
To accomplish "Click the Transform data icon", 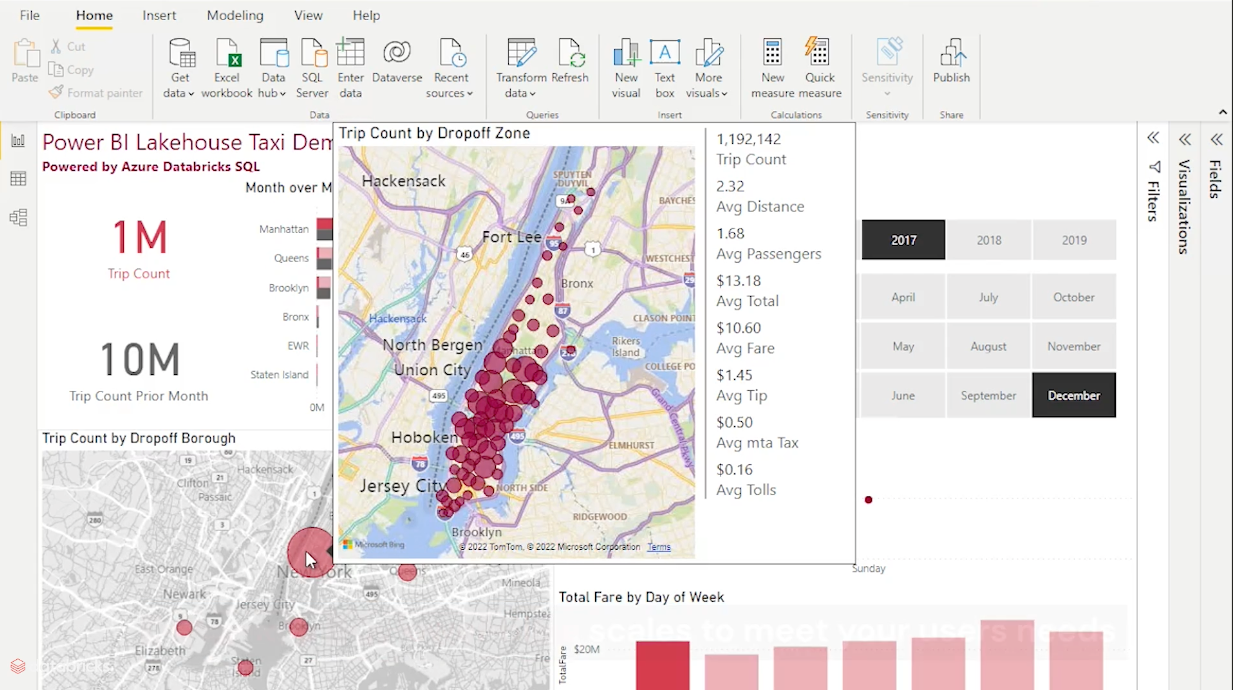I will [x=521, y=53].
